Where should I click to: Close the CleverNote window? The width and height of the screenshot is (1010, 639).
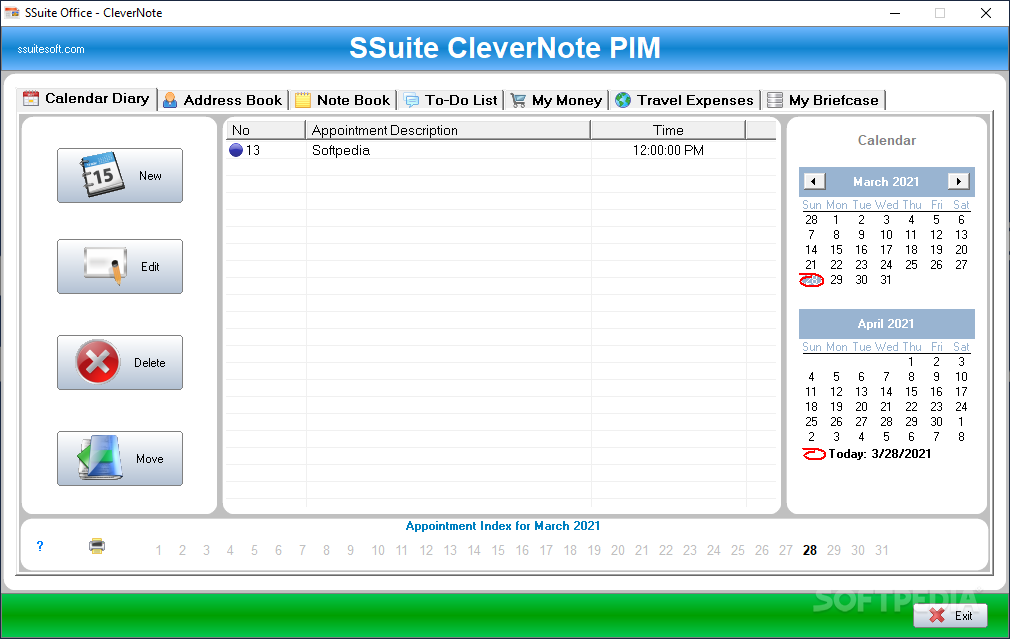(x=986, y=13)
